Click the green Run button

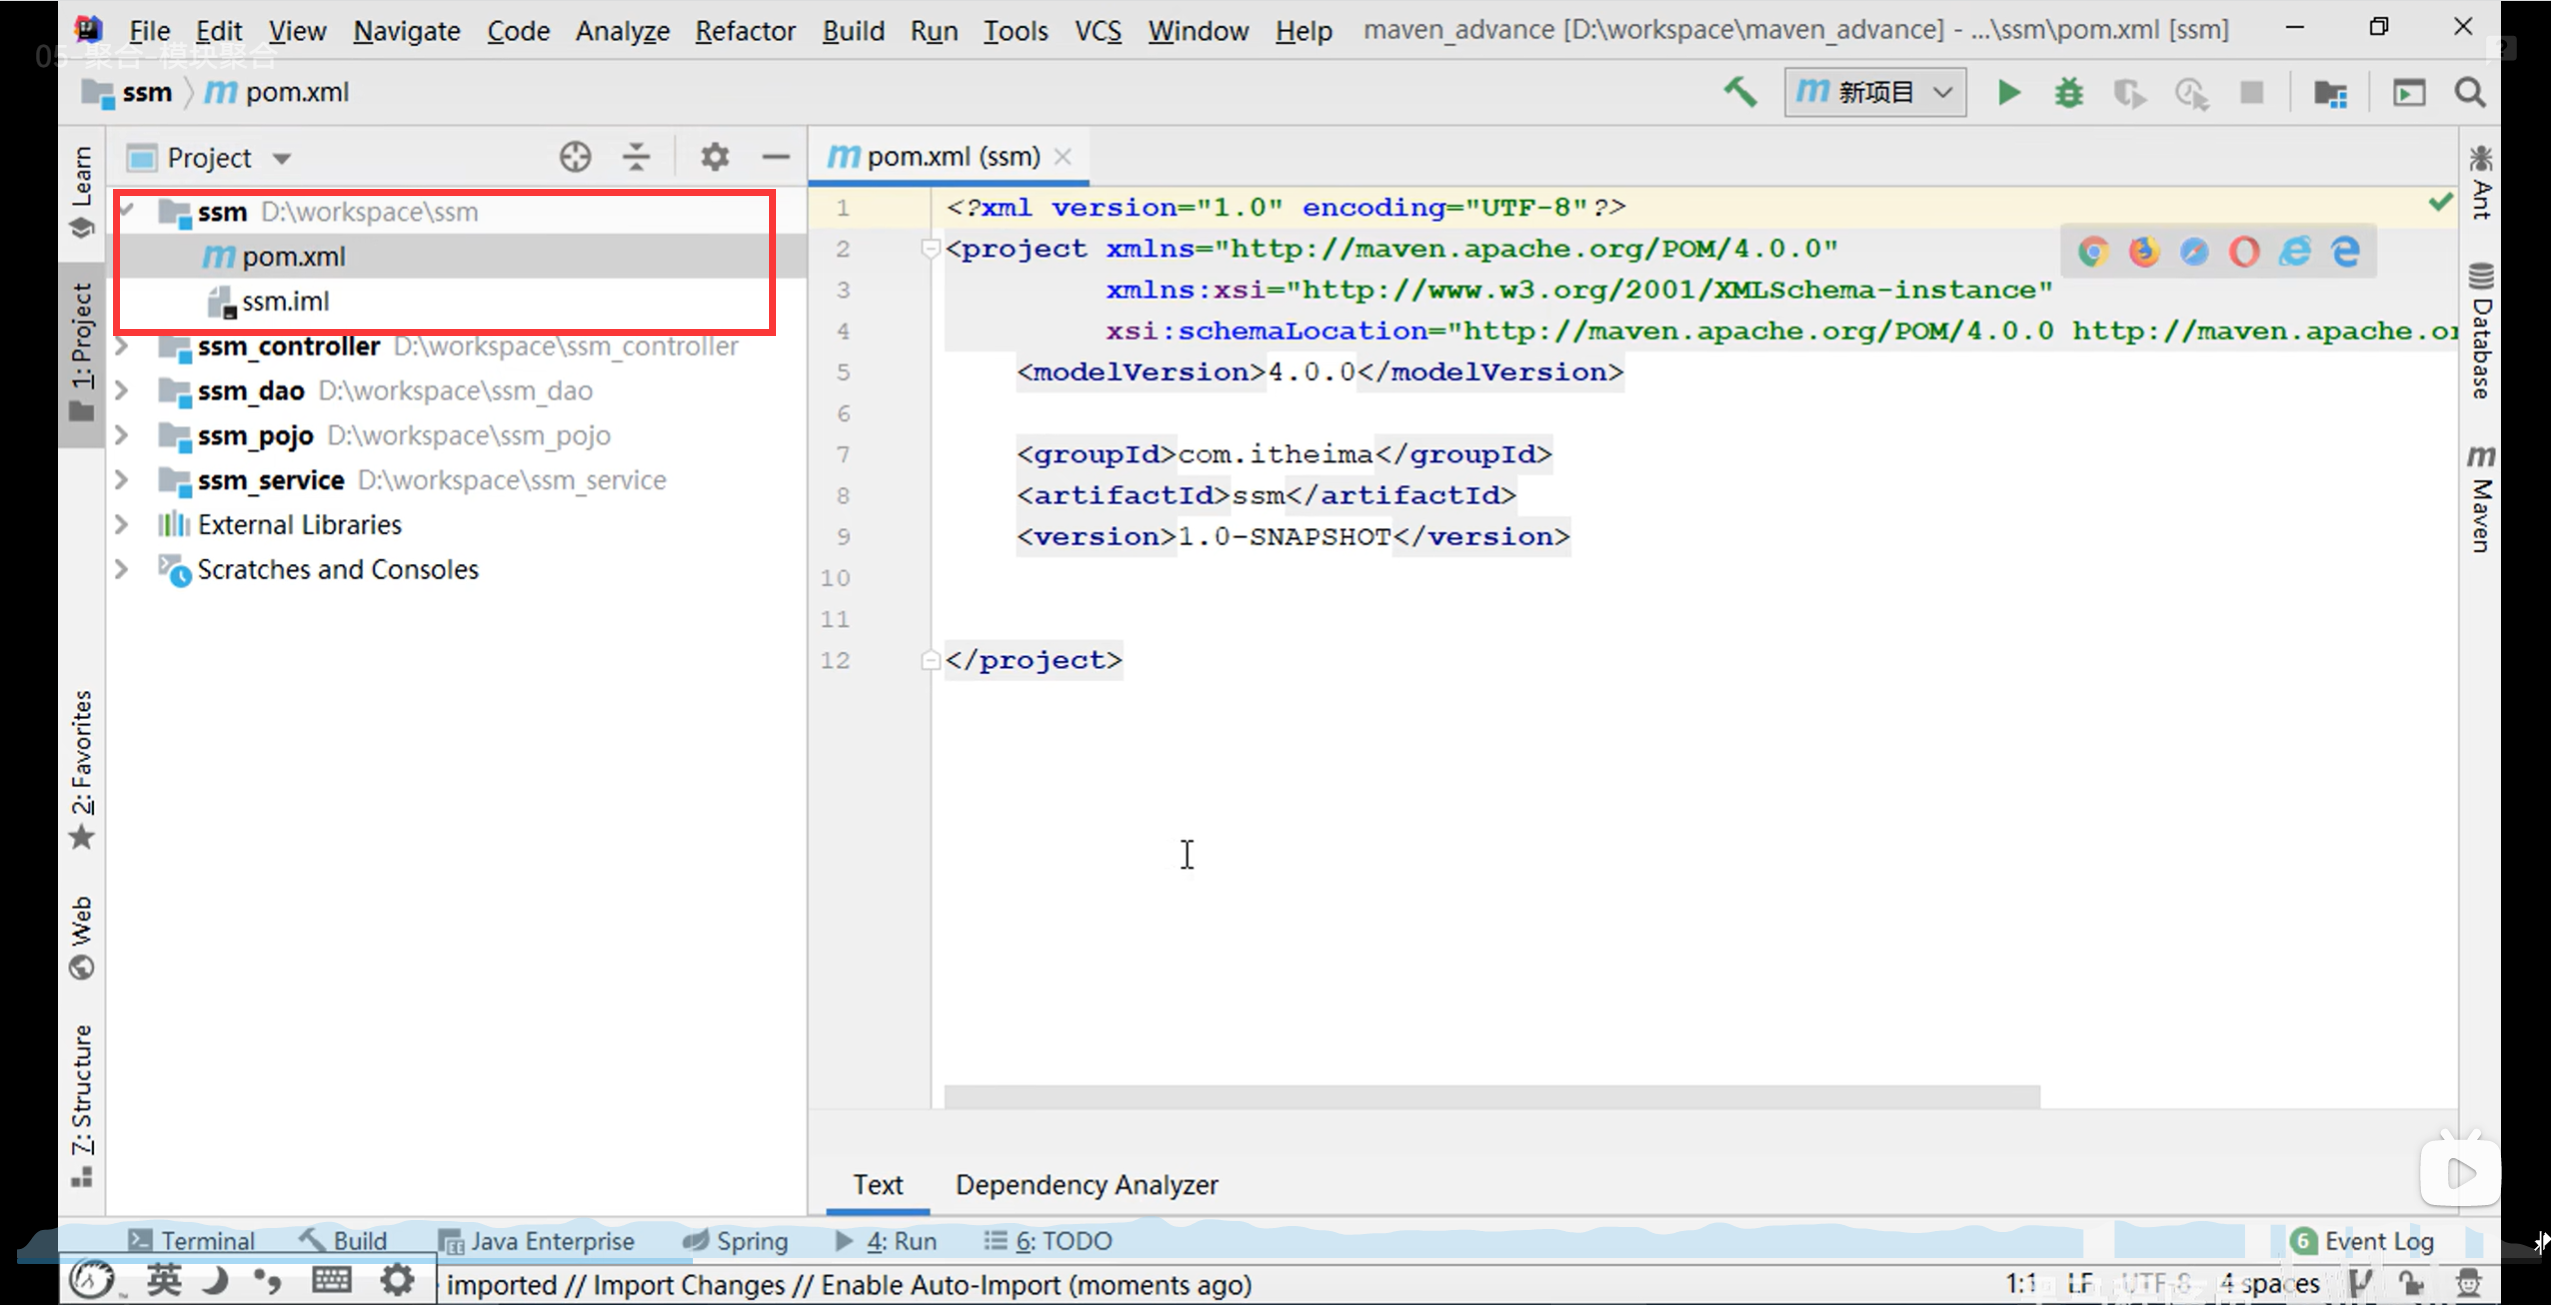point(2008,93)
